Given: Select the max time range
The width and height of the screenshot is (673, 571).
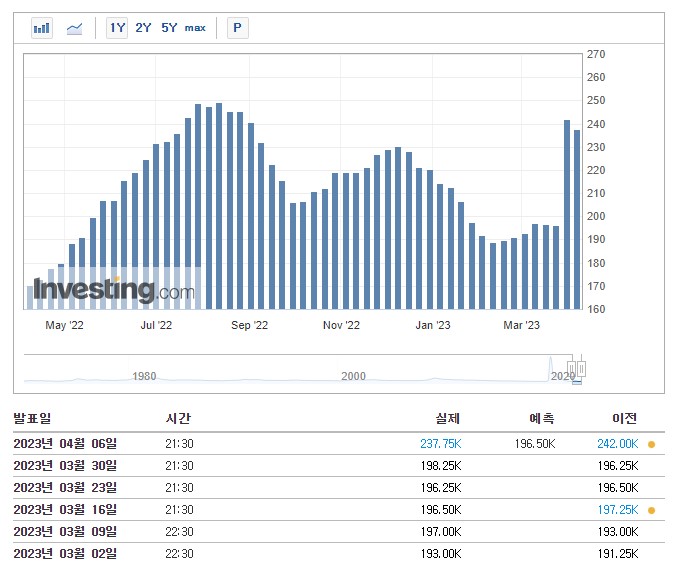Looking at the screenshot, I should tap(195, 28).
